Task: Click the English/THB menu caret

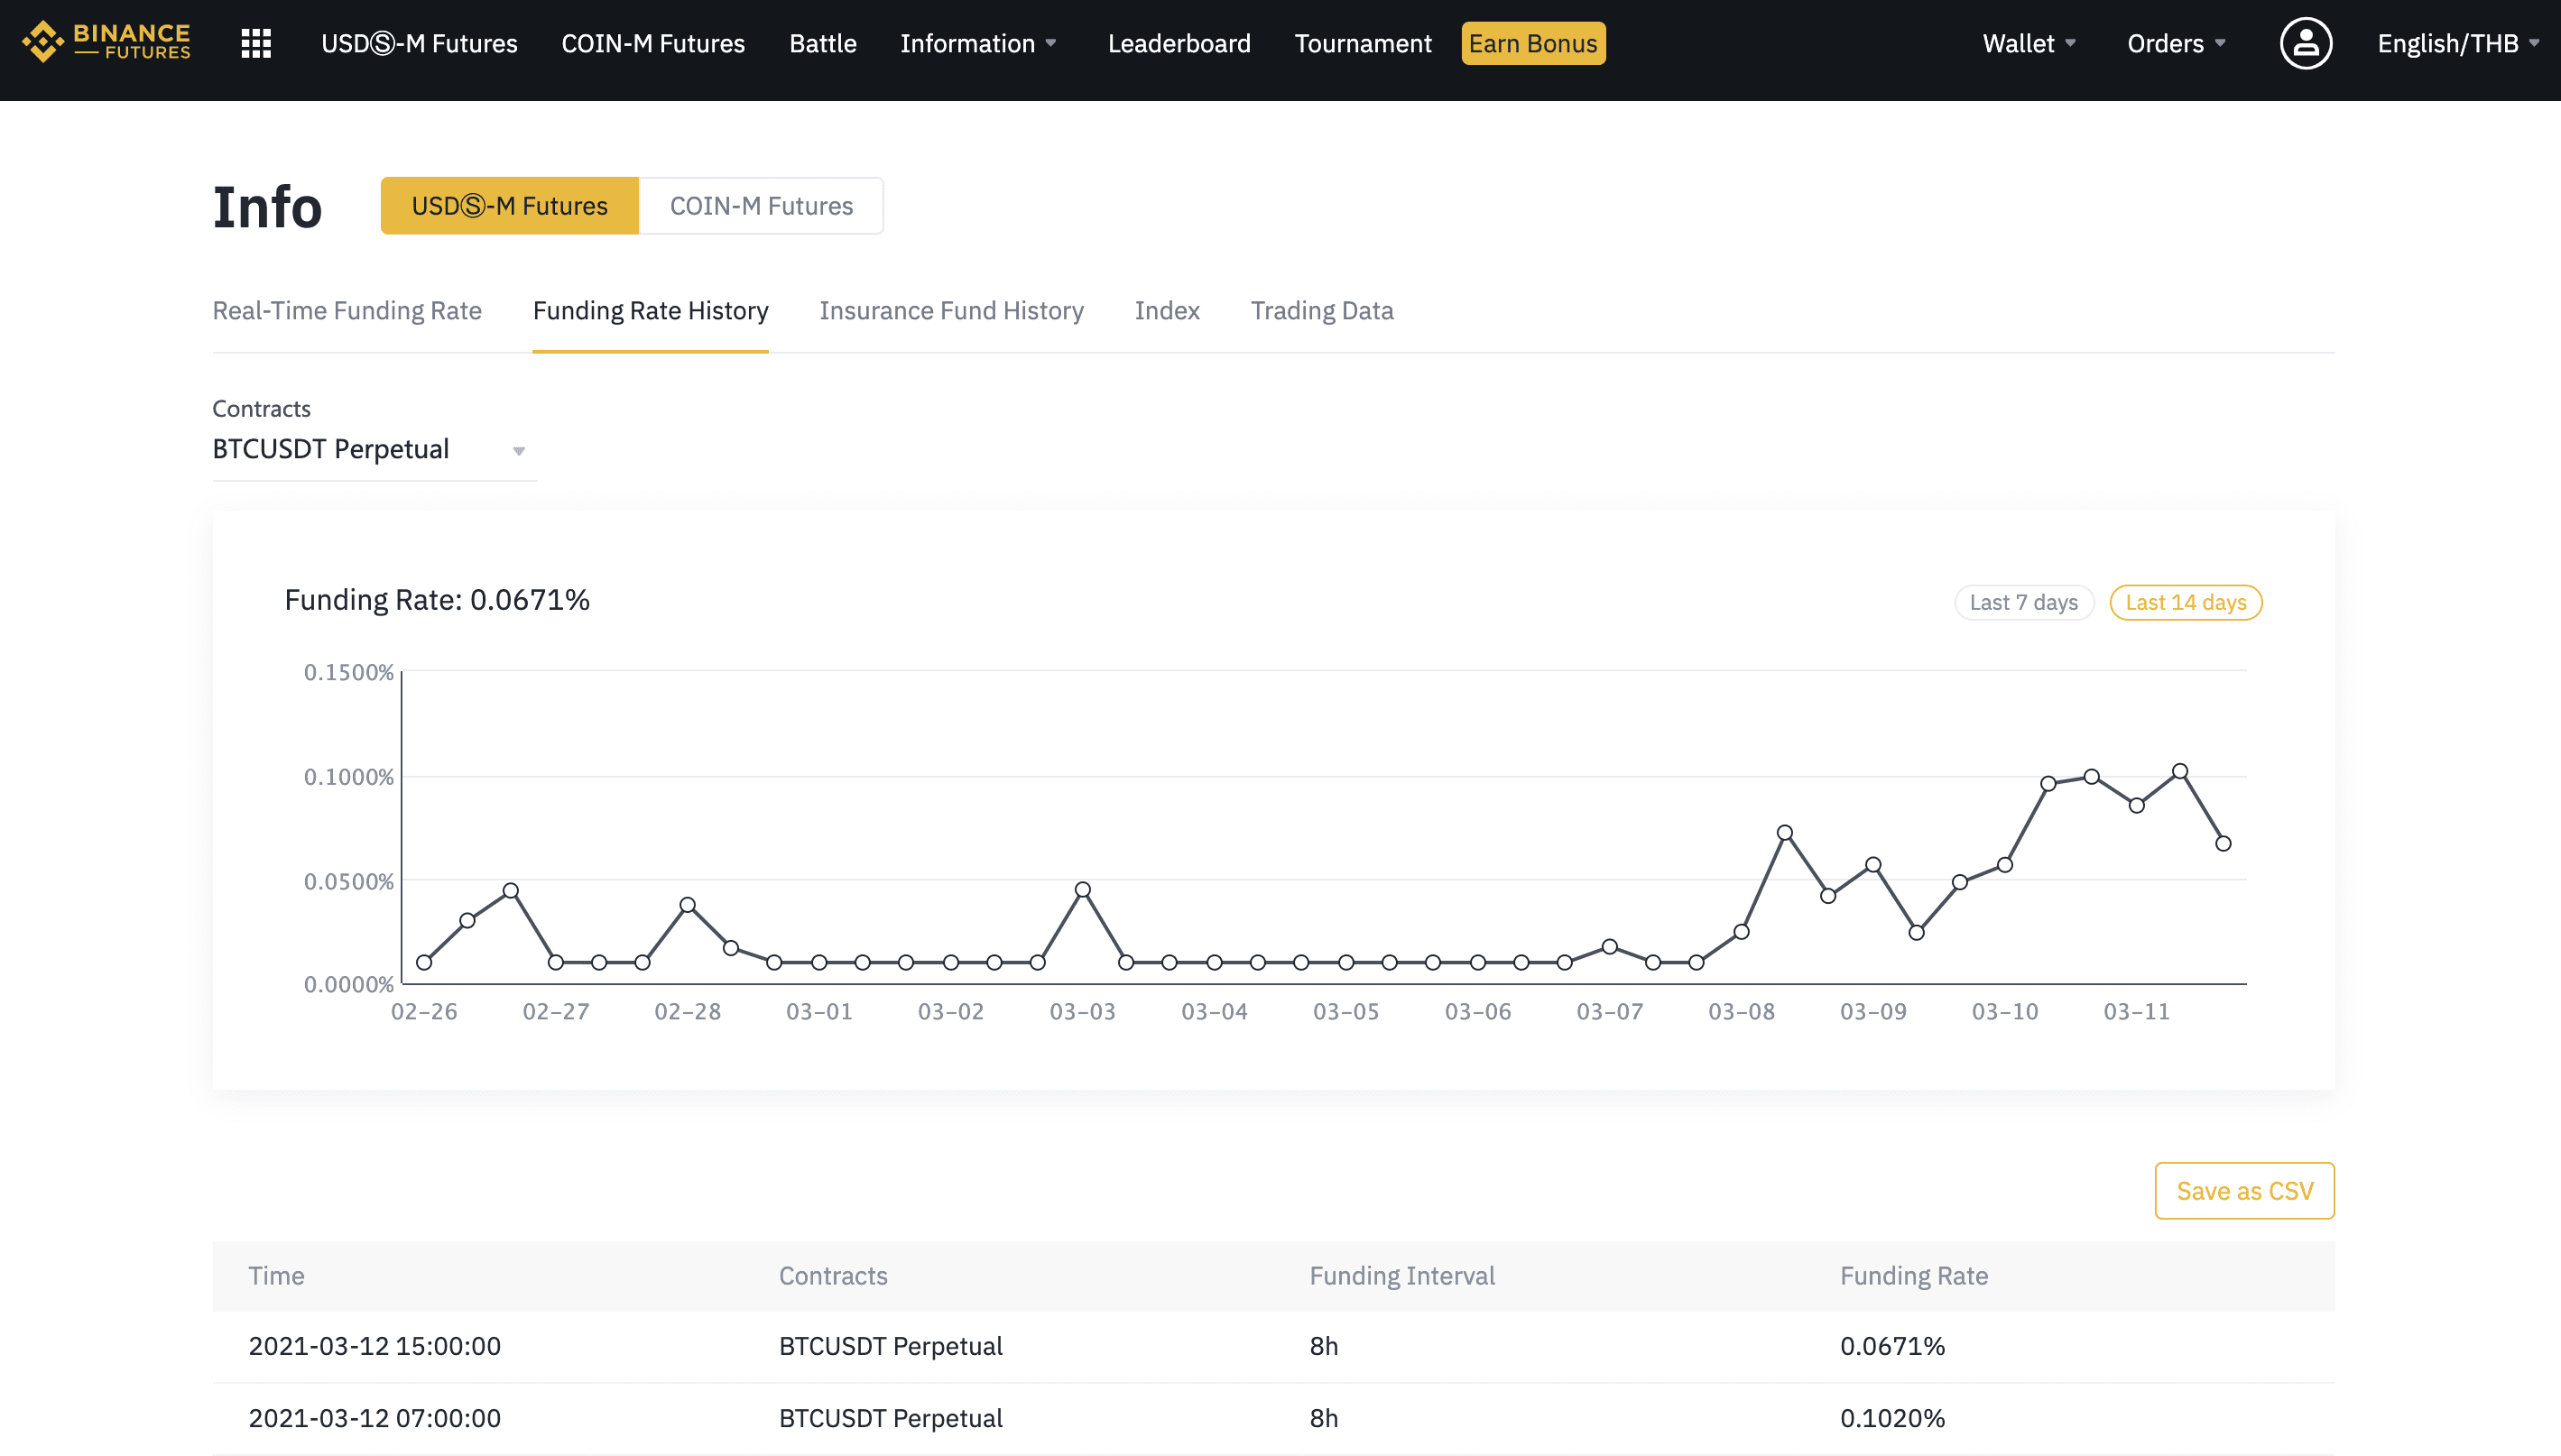Action: (2534, 43)
